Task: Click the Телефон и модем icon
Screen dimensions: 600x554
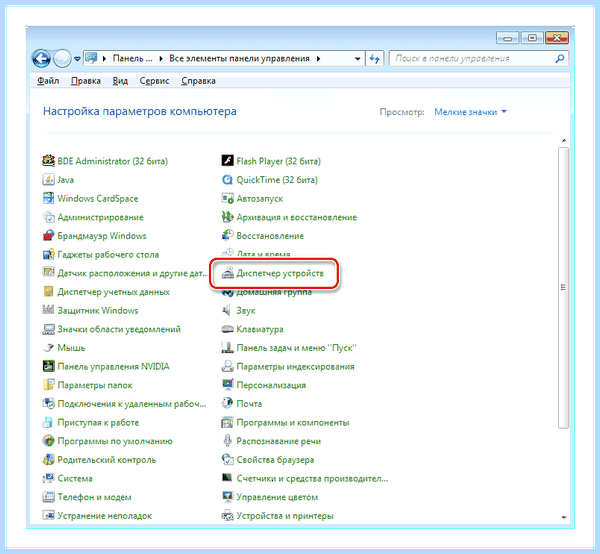Action: click(48, 497)
